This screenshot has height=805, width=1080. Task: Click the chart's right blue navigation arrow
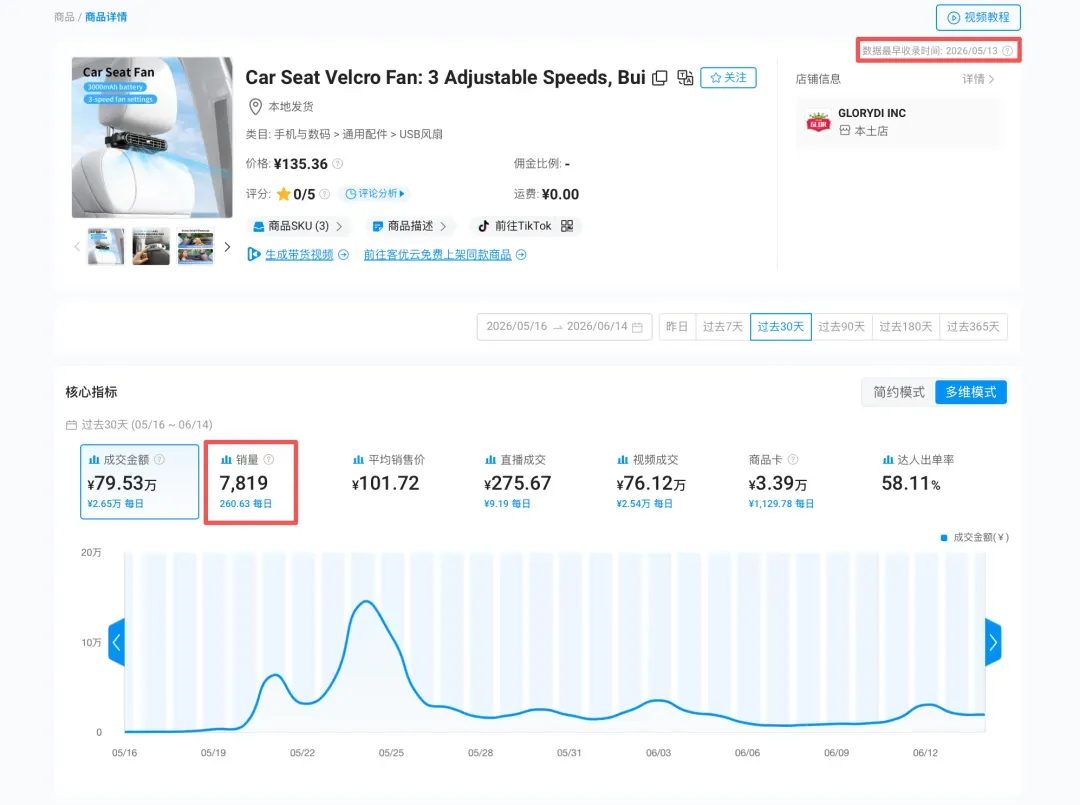pyautogui.click(x=993, y=642)
